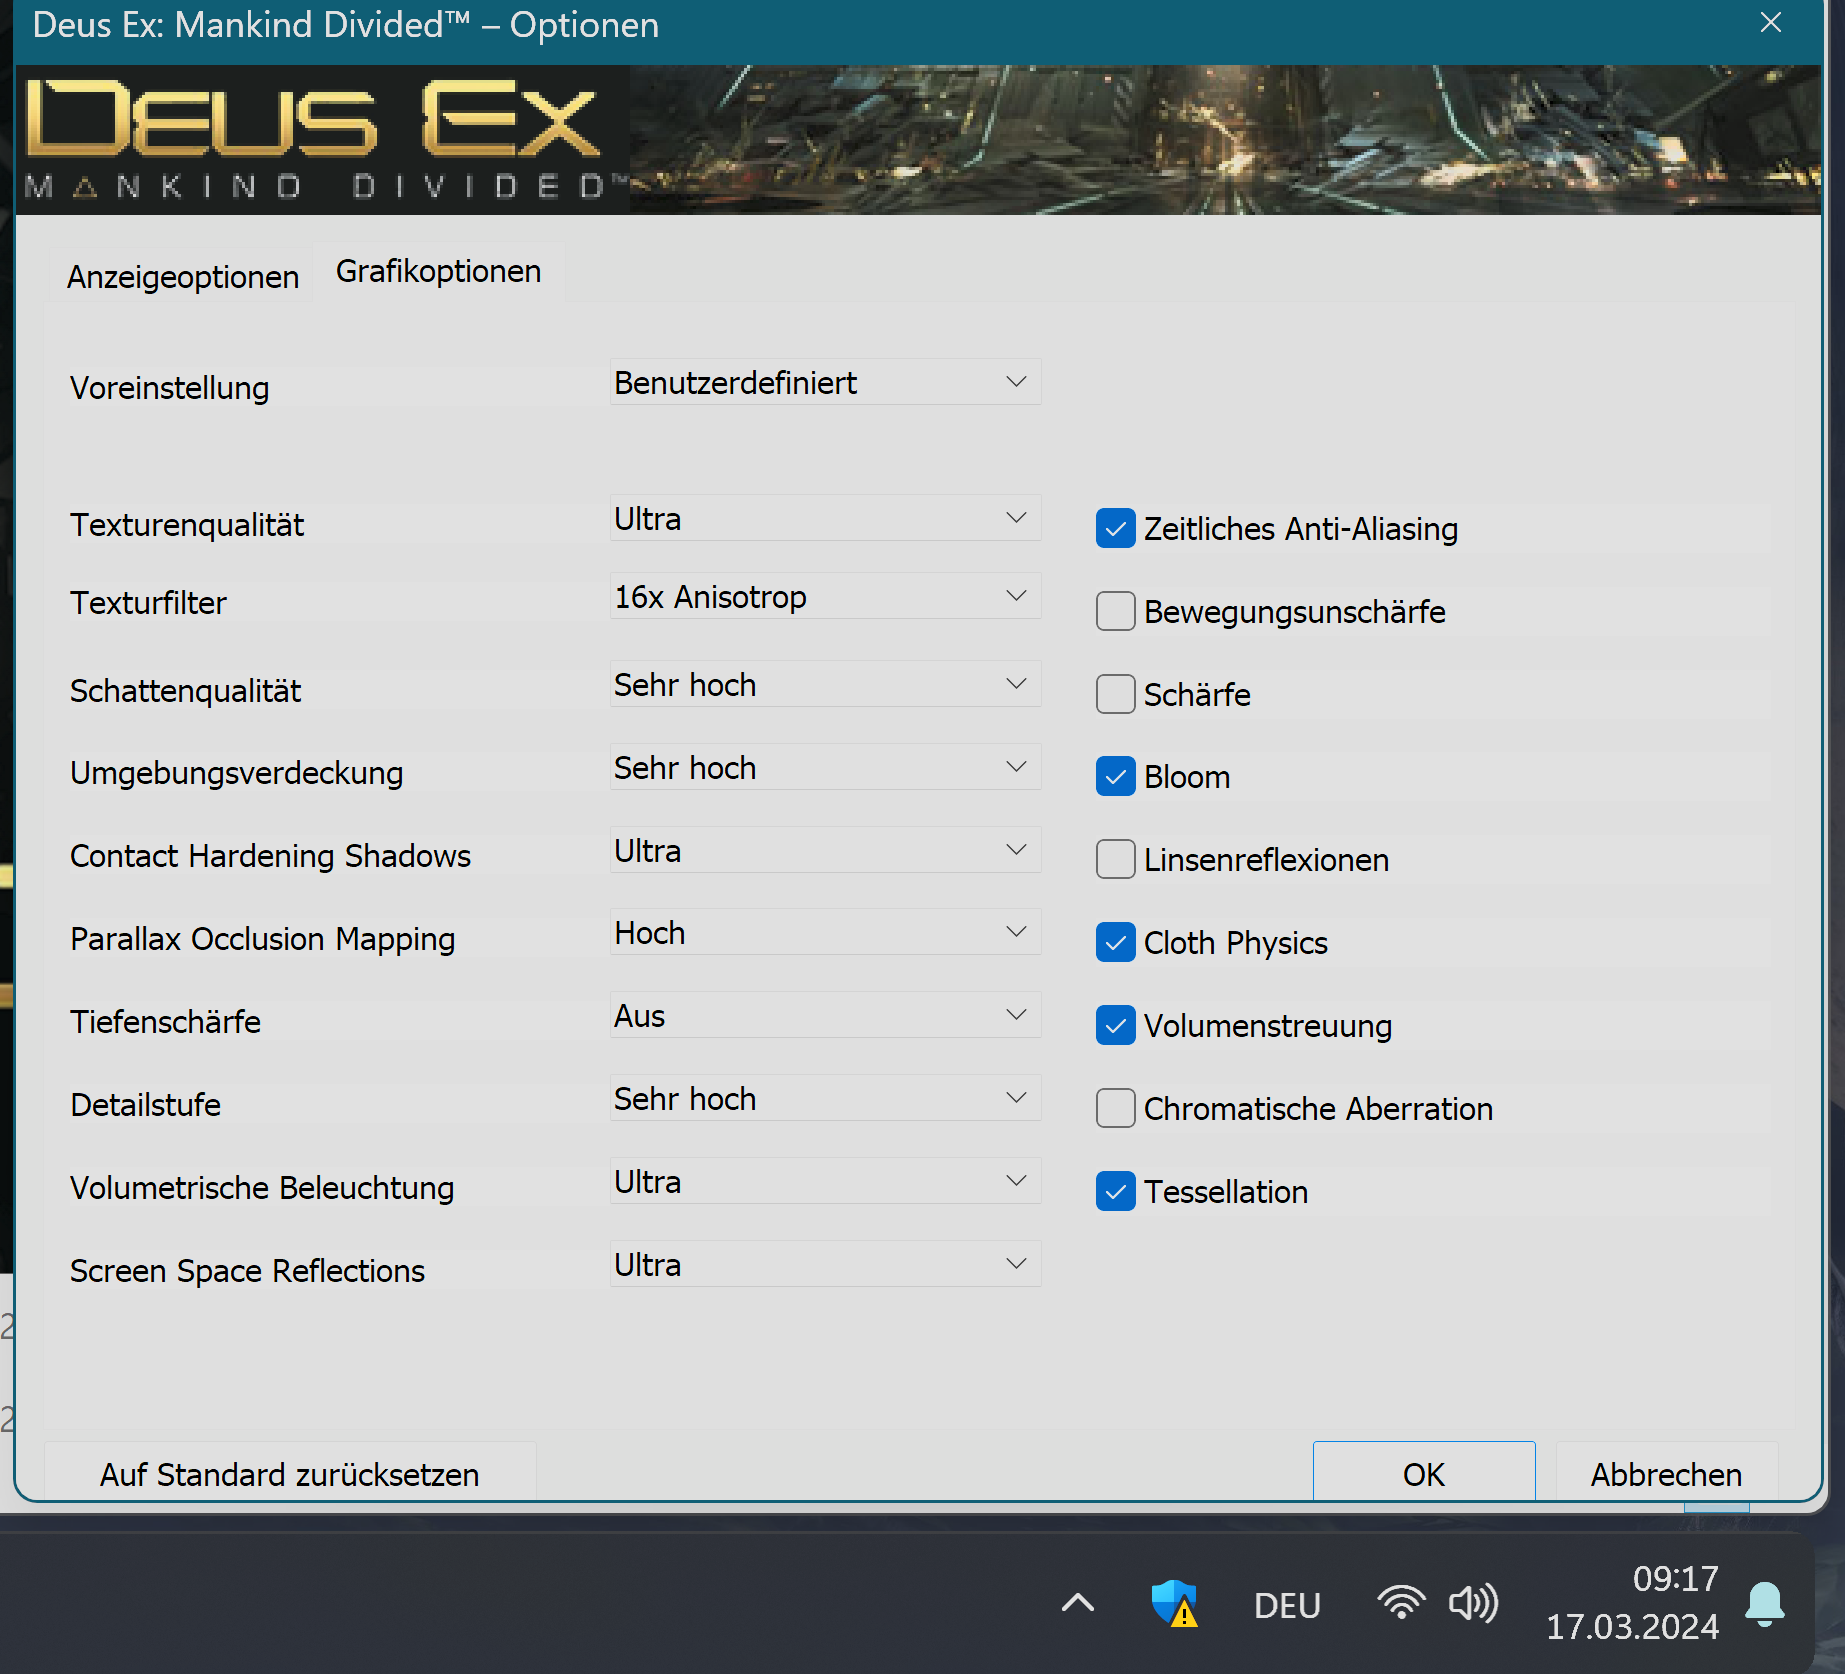Switch to Anzeigeoptionen tab
The image size is (1845, 1674).
tap(183, 276)
